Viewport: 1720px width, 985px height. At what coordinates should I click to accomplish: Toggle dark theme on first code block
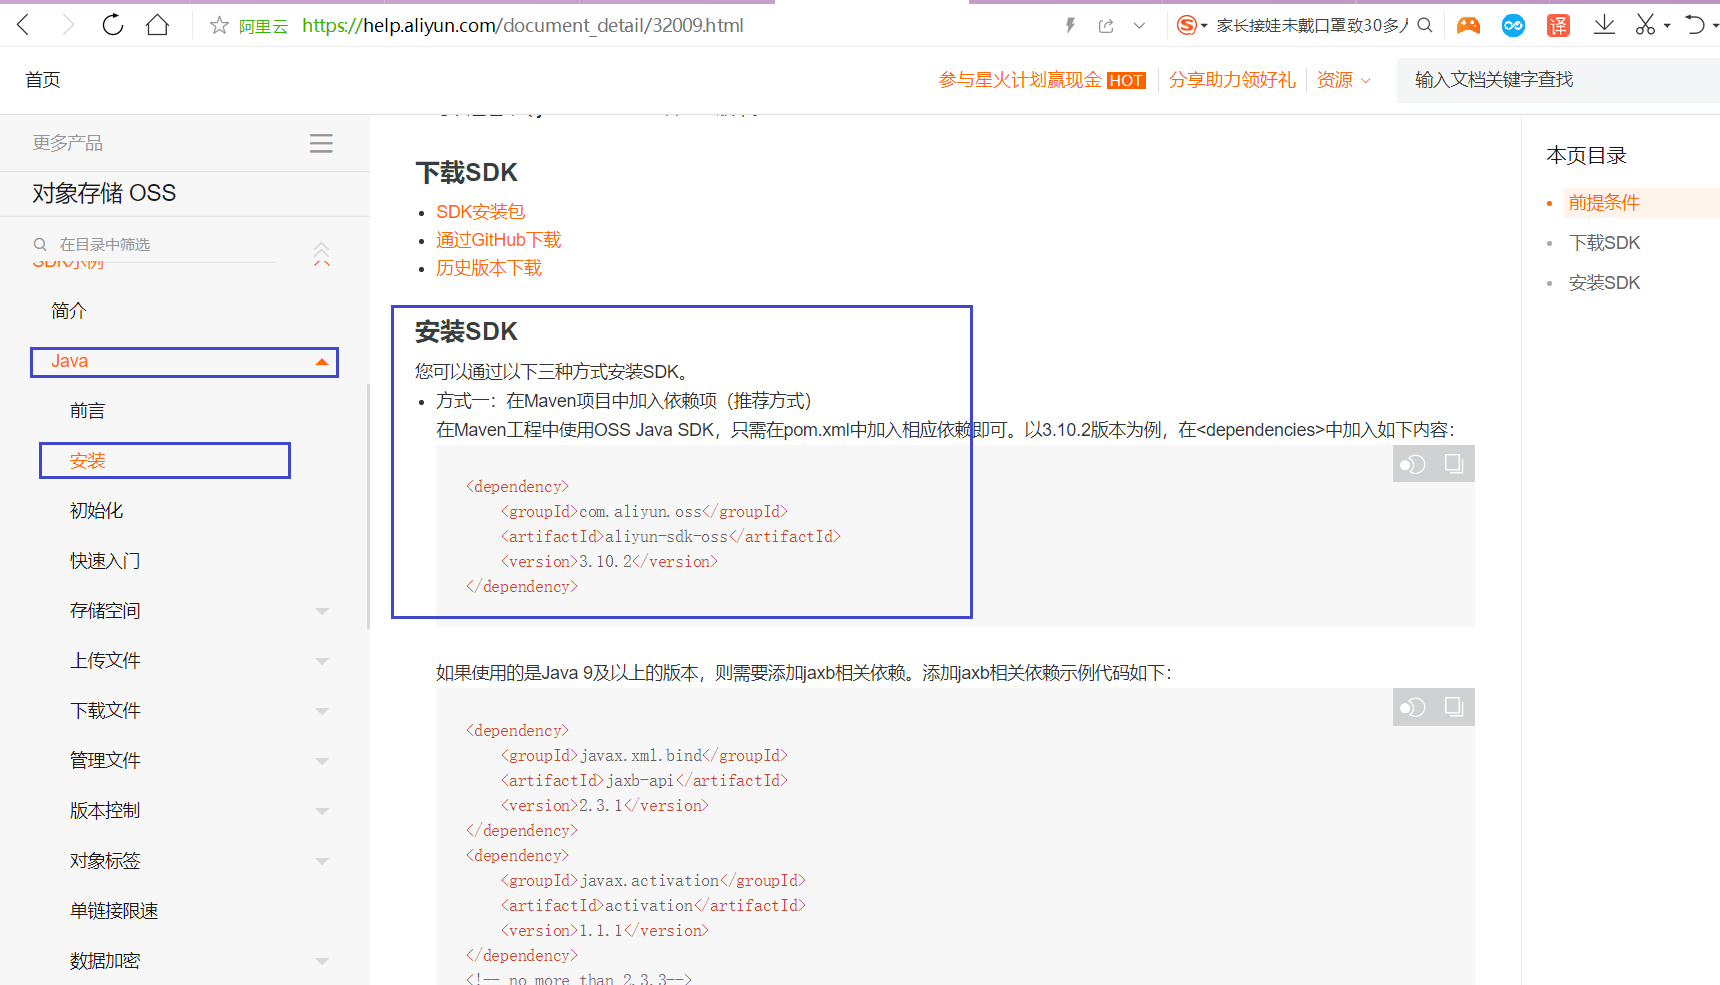click(x=1412, y=464)
